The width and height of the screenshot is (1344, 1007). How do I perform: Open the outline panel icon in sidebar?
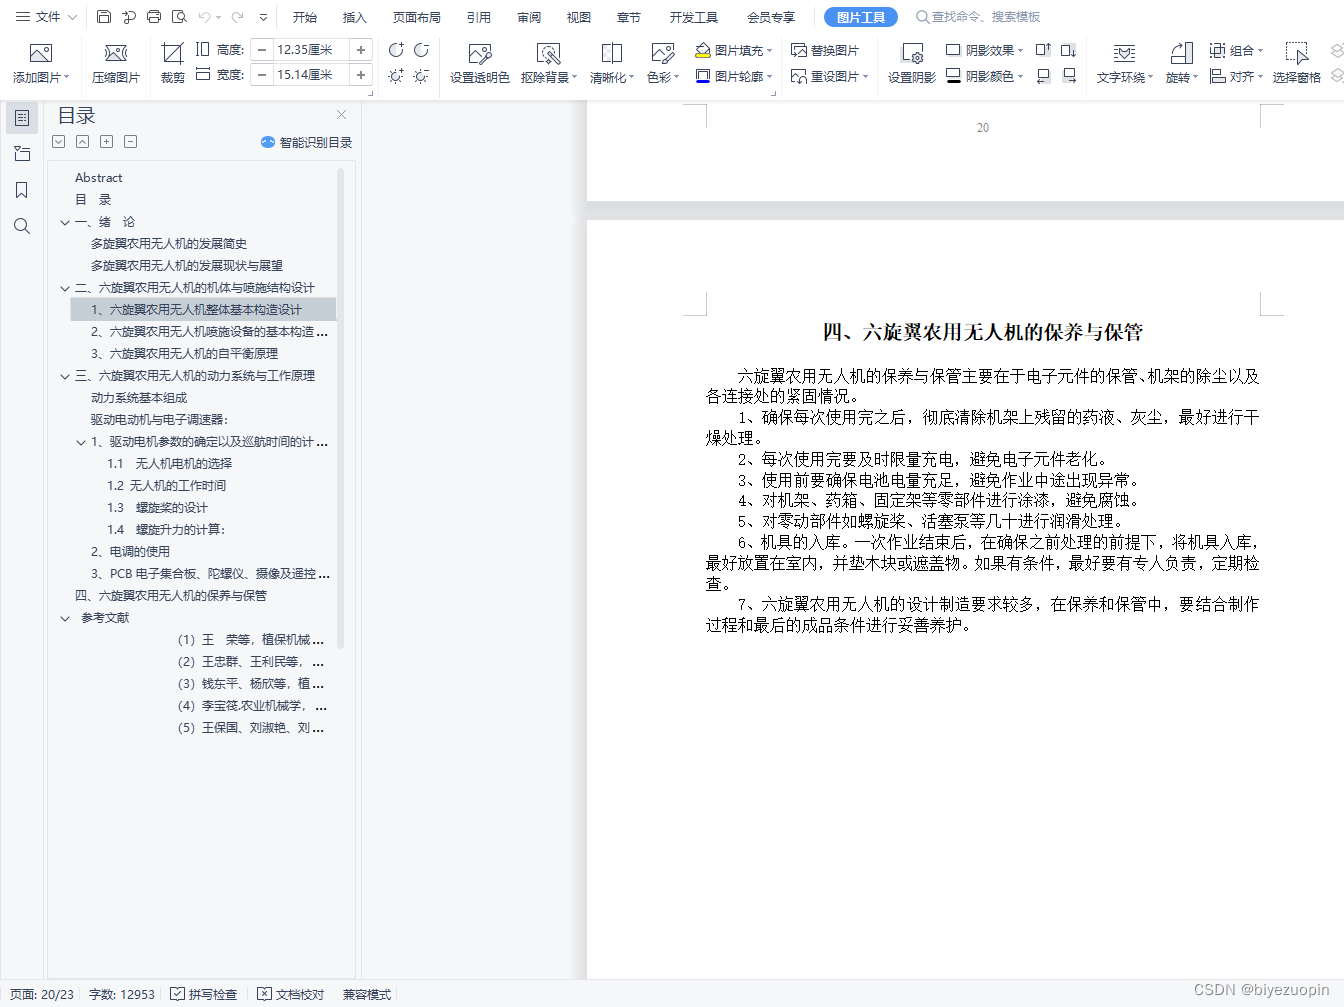tap(22, 118)
